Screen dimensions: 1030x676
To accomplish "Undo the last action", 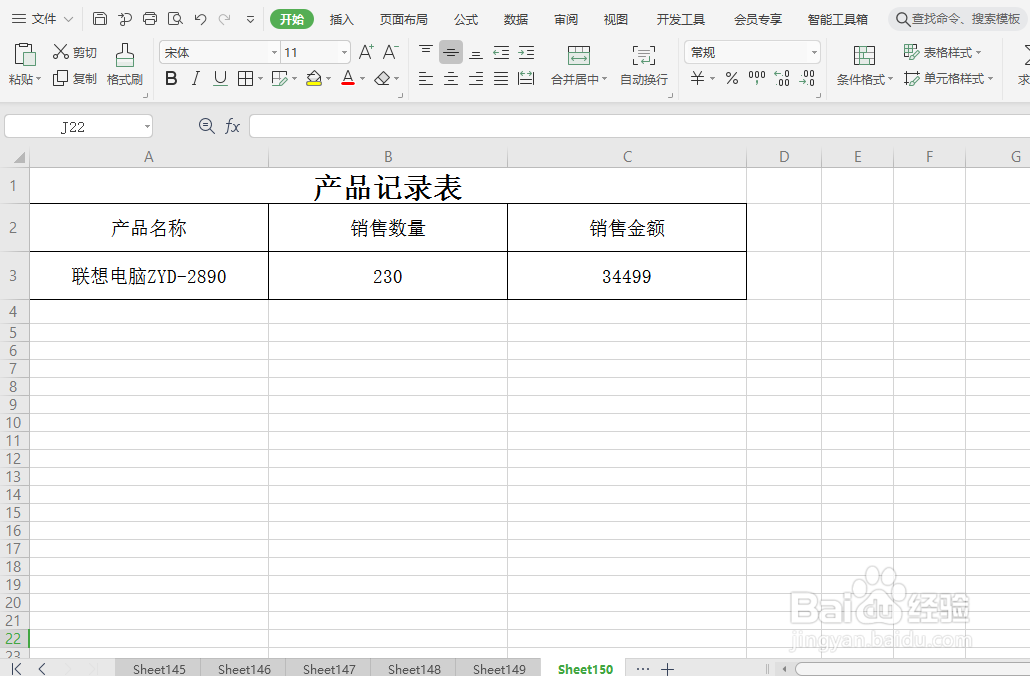I will pyautogui.click(x=200, y=19).
